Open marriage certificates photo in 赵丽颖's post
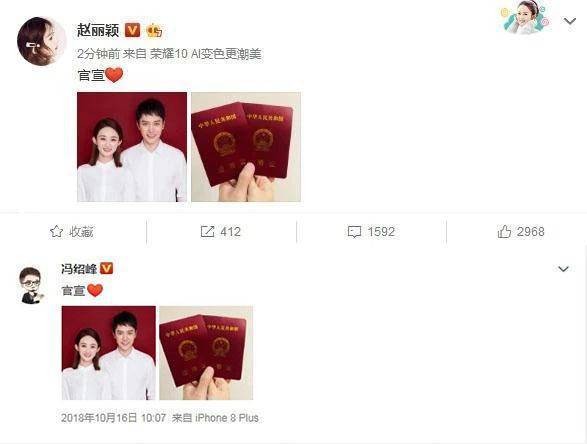Screen dimensions: 587x444 [x=246, y=147]
